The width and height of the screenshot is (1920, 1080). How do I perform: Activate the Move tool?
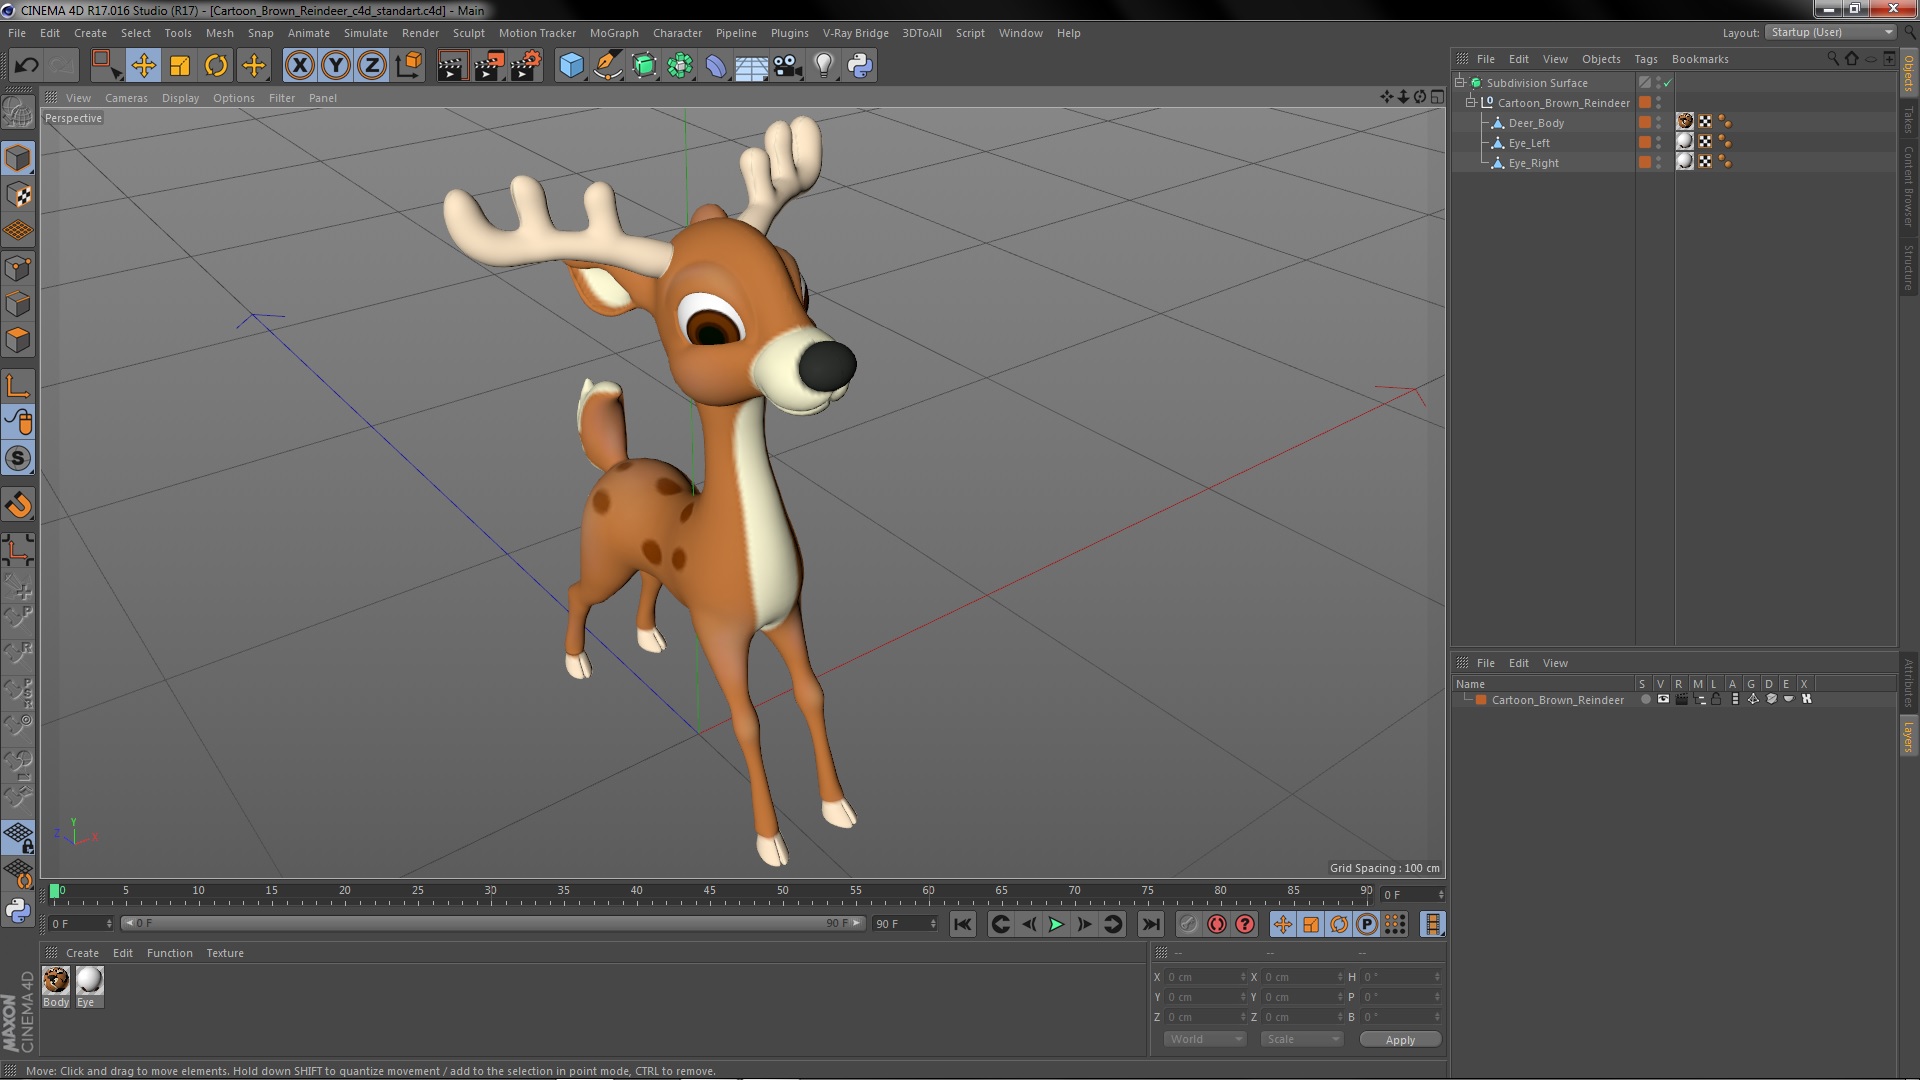point(143,66)
